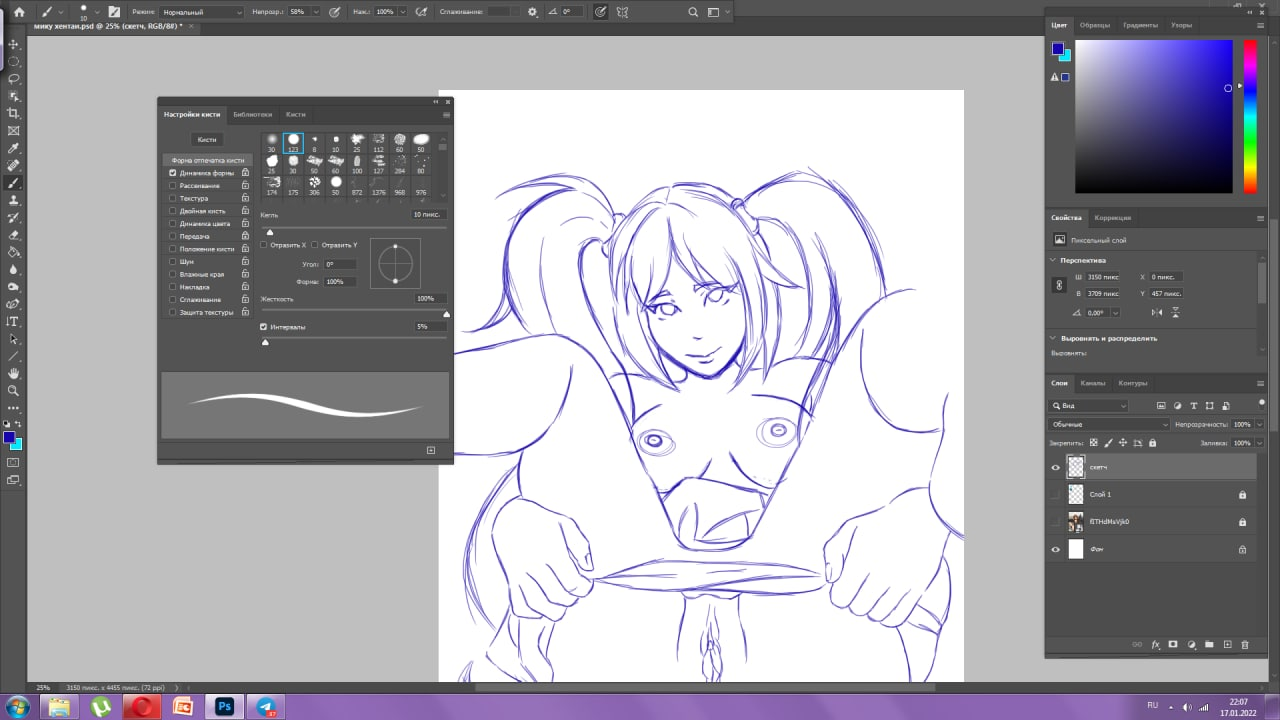Switch to the Коррекция tab

[1113, 218]
